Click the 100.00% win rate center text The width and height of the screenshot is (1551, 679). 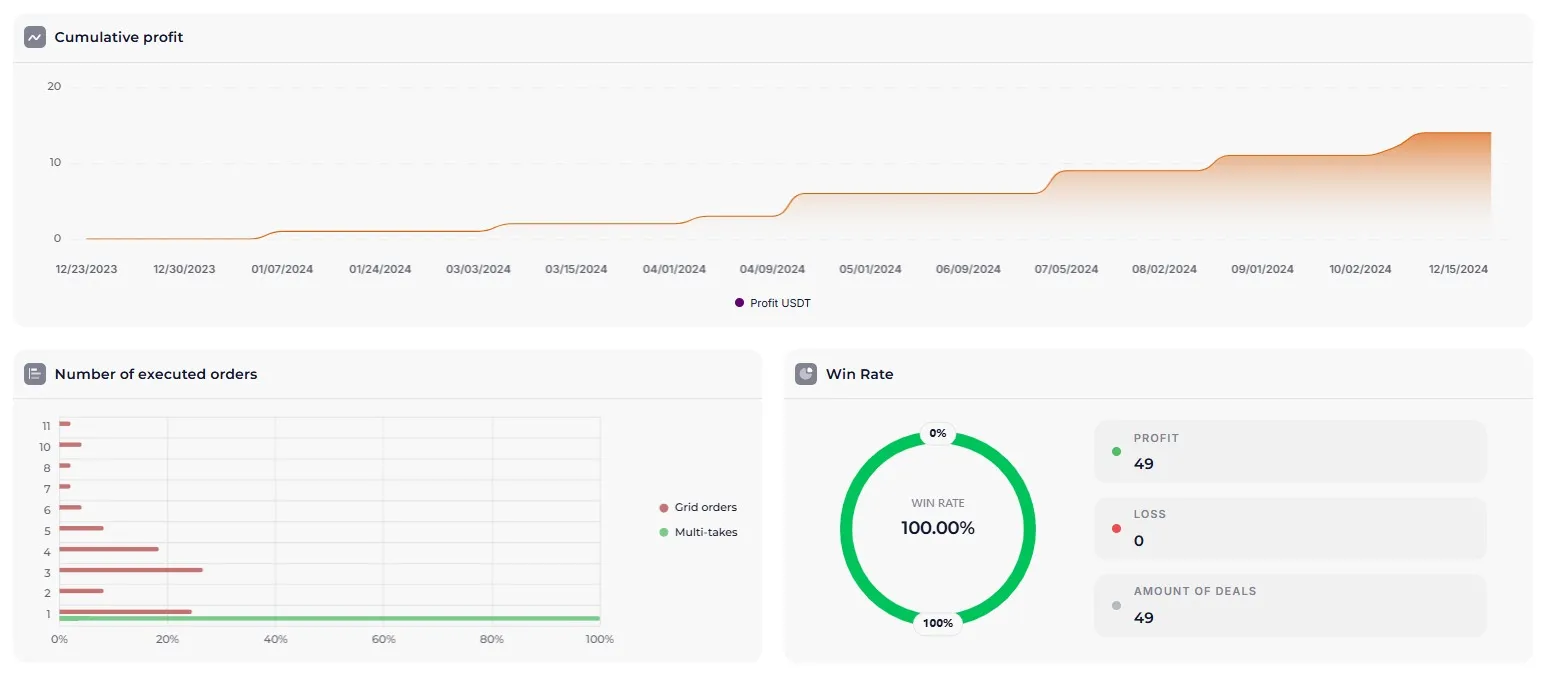click(937, 528)
